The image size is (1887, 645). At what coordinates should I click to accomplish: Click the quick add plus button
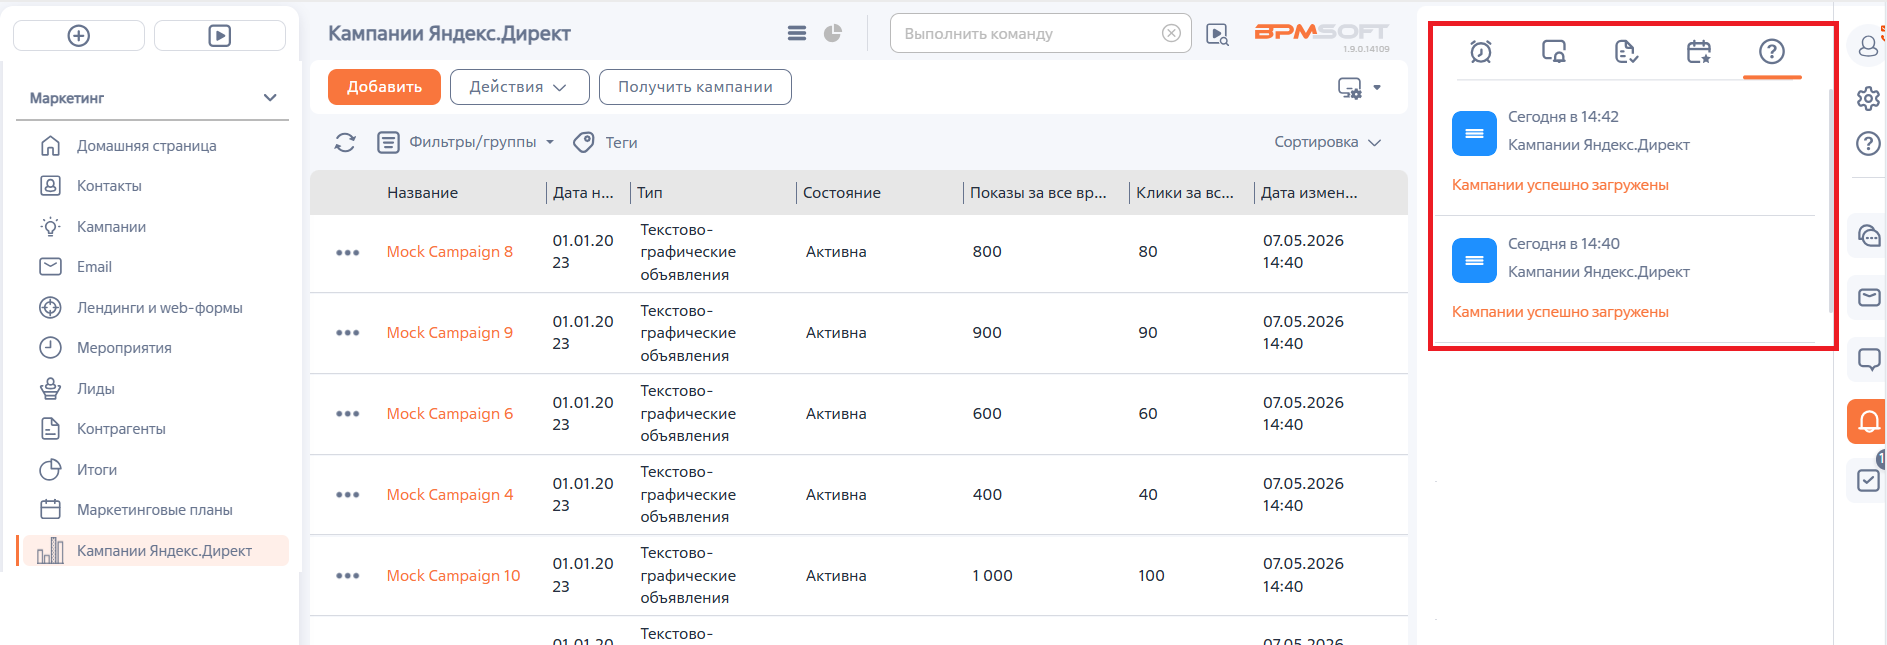pyautogui.click(x=78, y=36)
